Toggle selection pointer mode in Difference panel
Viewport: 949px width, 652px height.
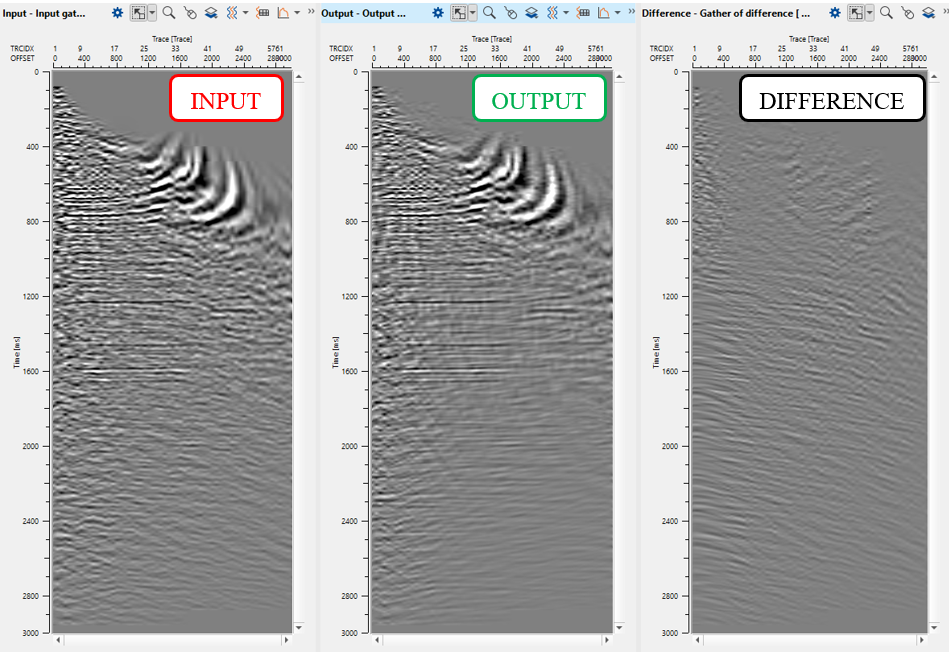(x=857, y=13)
